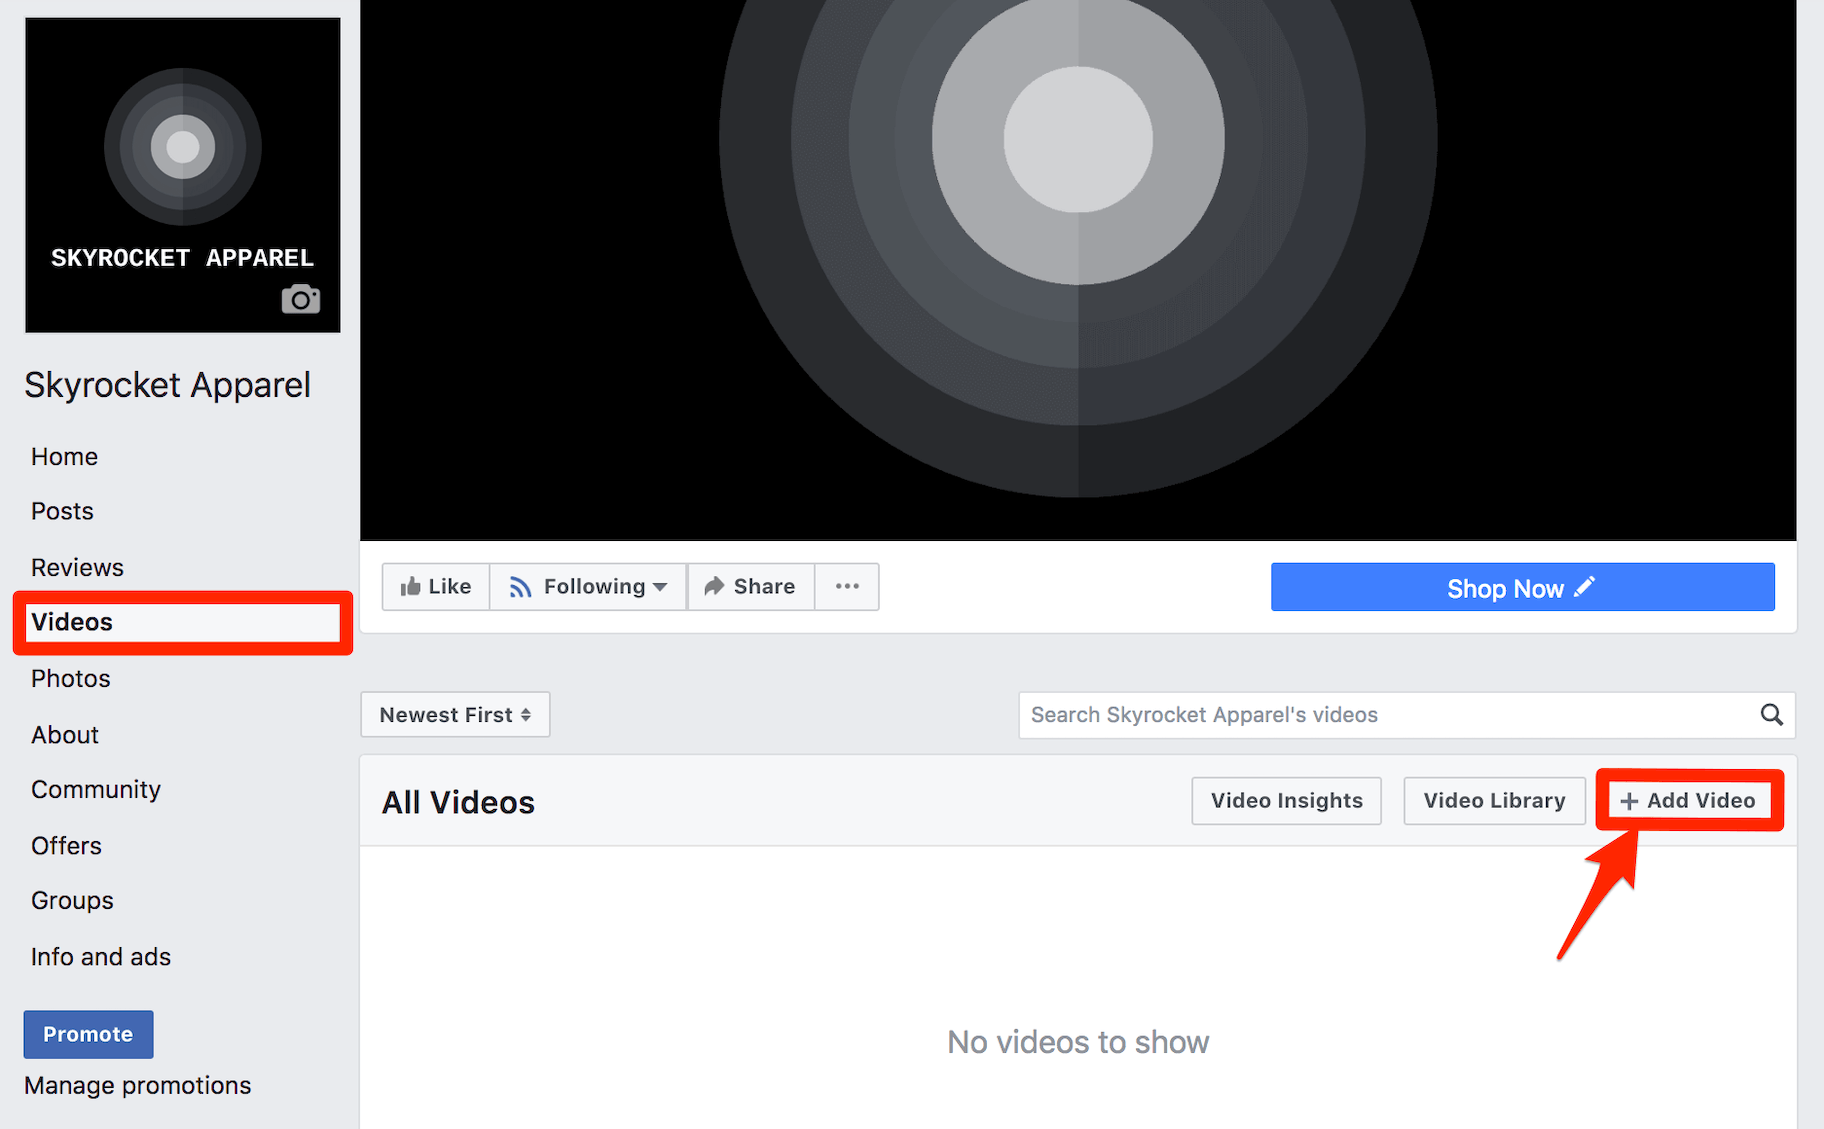Screen dimensions: 1824x1129
Task: Click inside the videos search field
Action: pos(1300,714)
